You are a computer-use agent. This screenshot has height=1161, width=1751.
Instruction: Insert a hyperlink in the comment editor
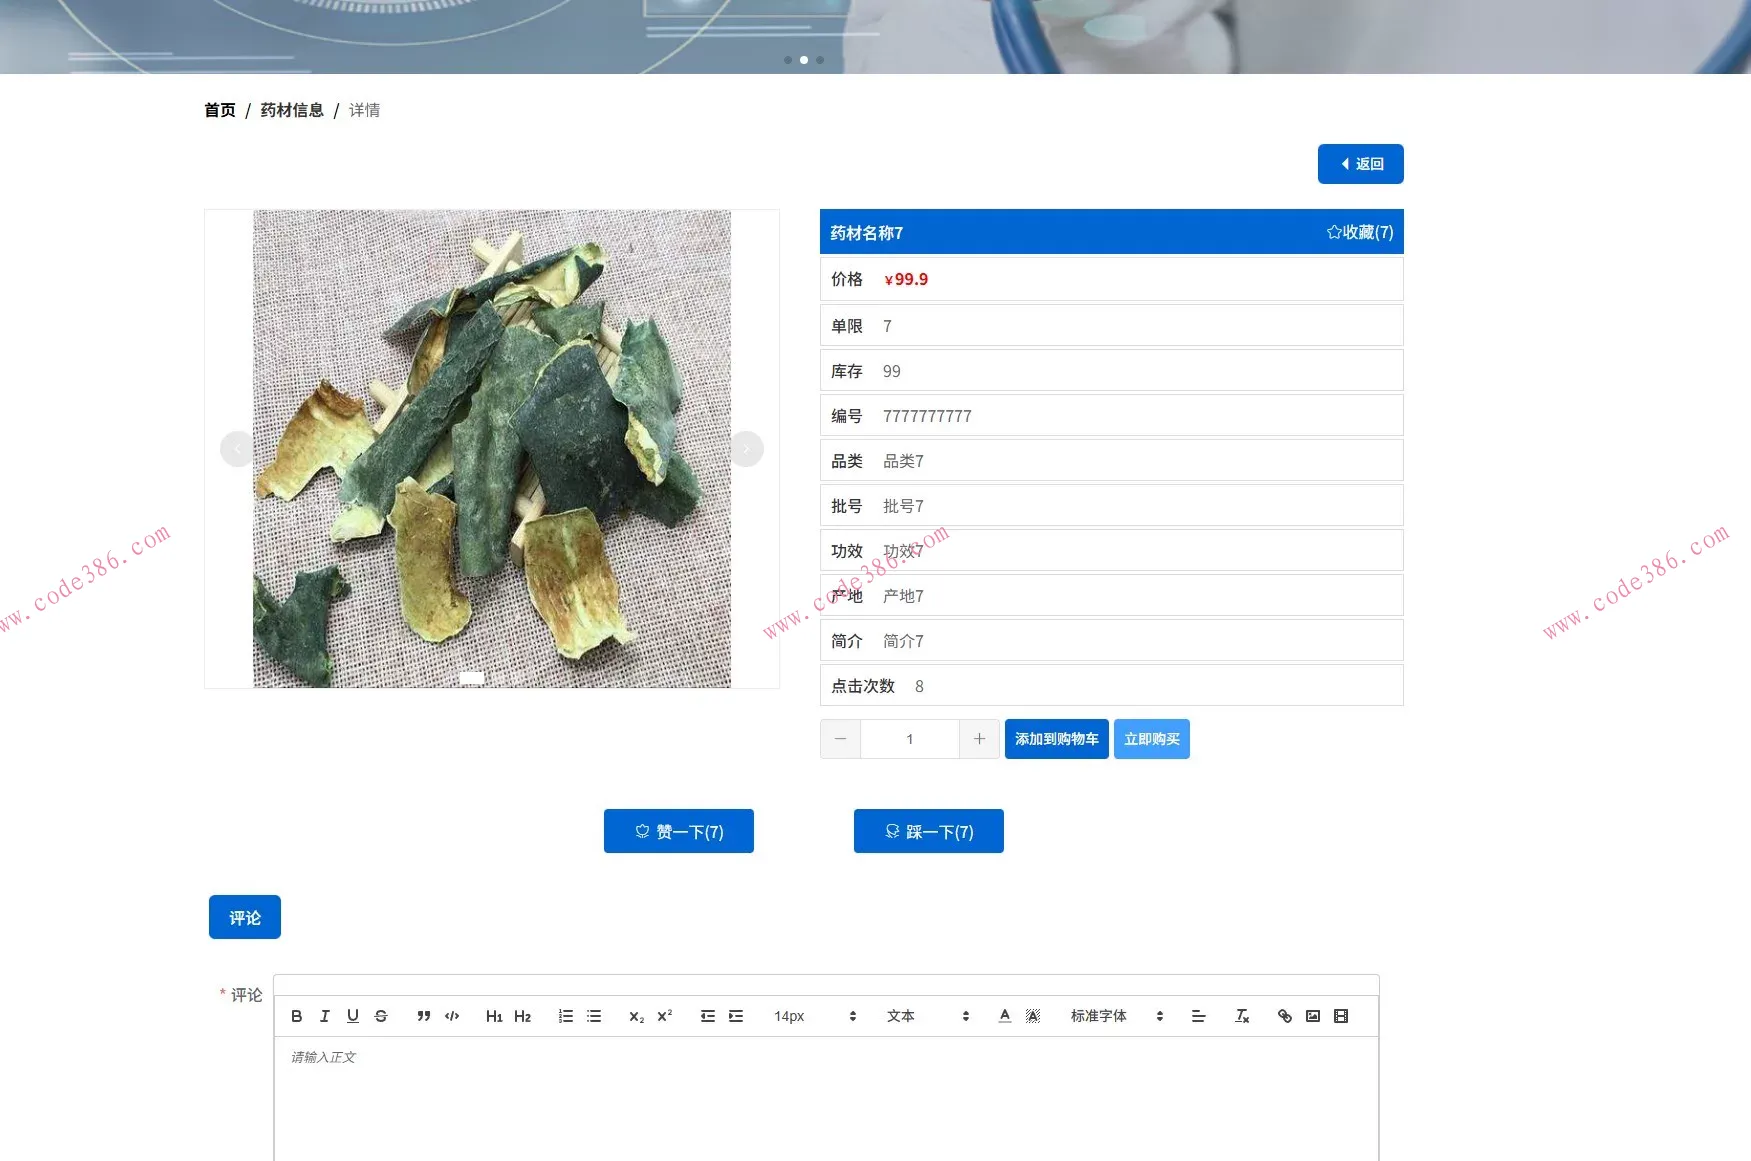1285,1016
